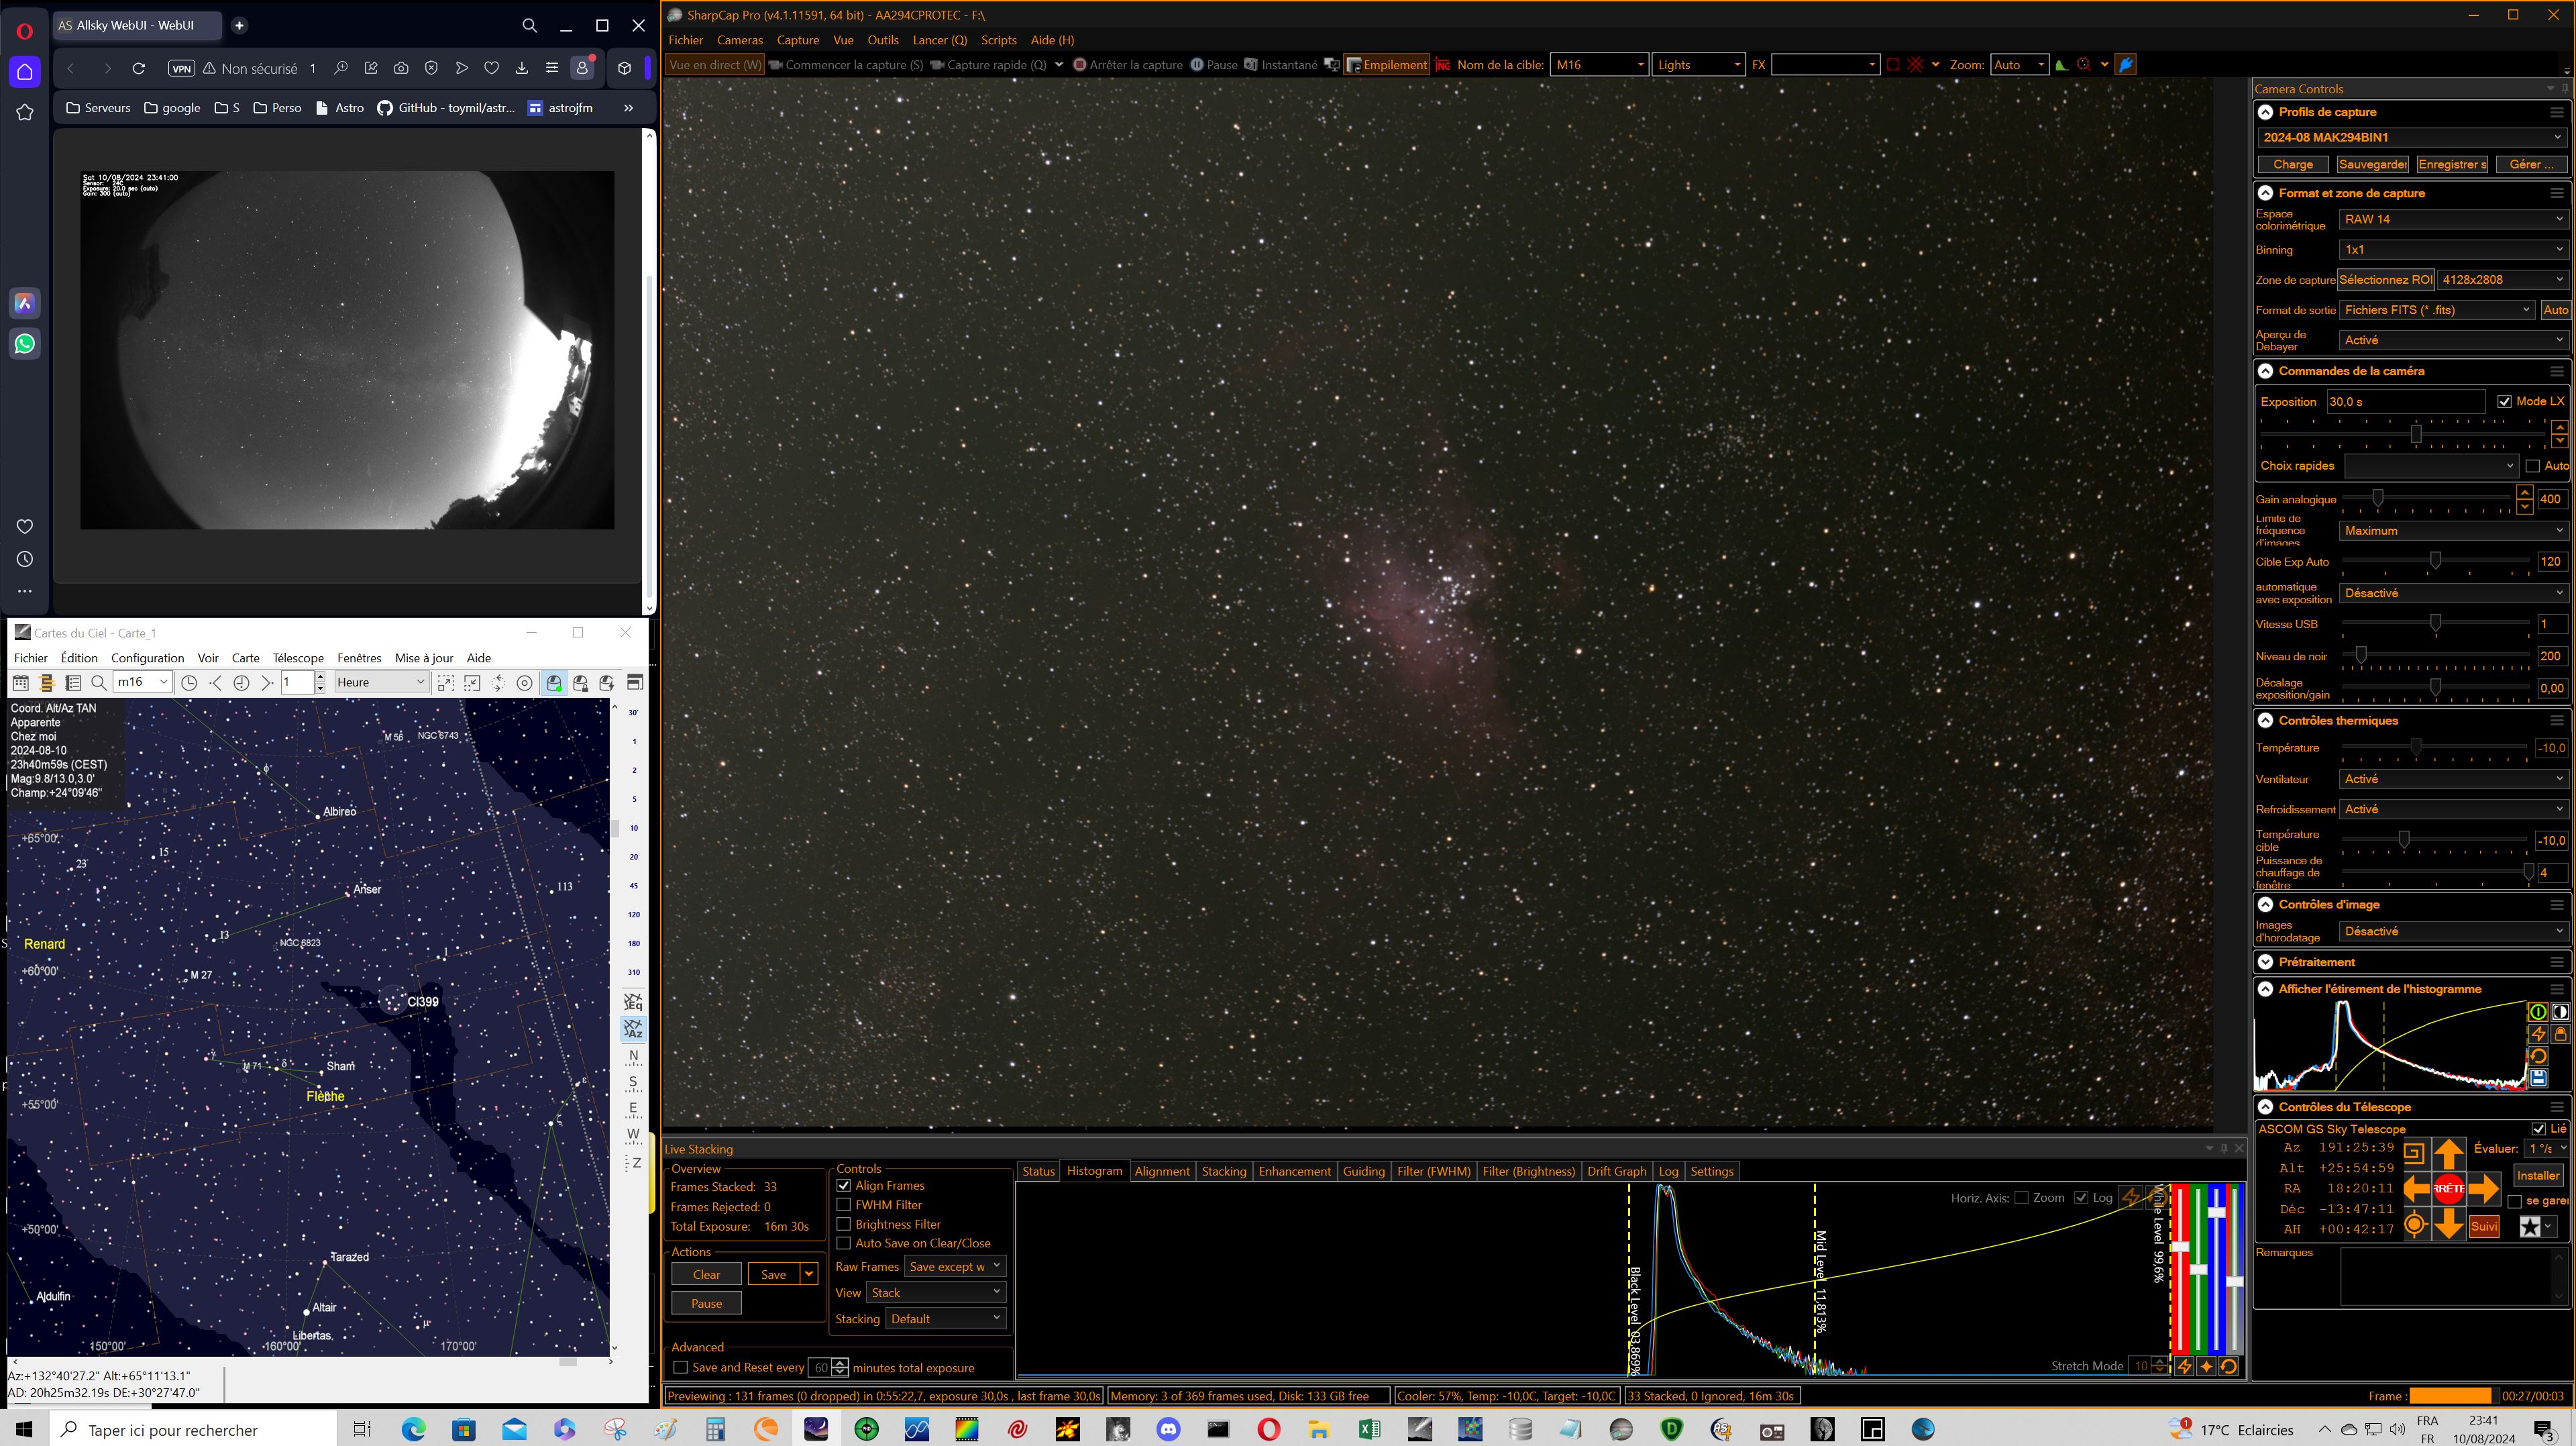
Task: Open the Espace colorimétrique RAW 14 dropdown
Action: 2453,219
